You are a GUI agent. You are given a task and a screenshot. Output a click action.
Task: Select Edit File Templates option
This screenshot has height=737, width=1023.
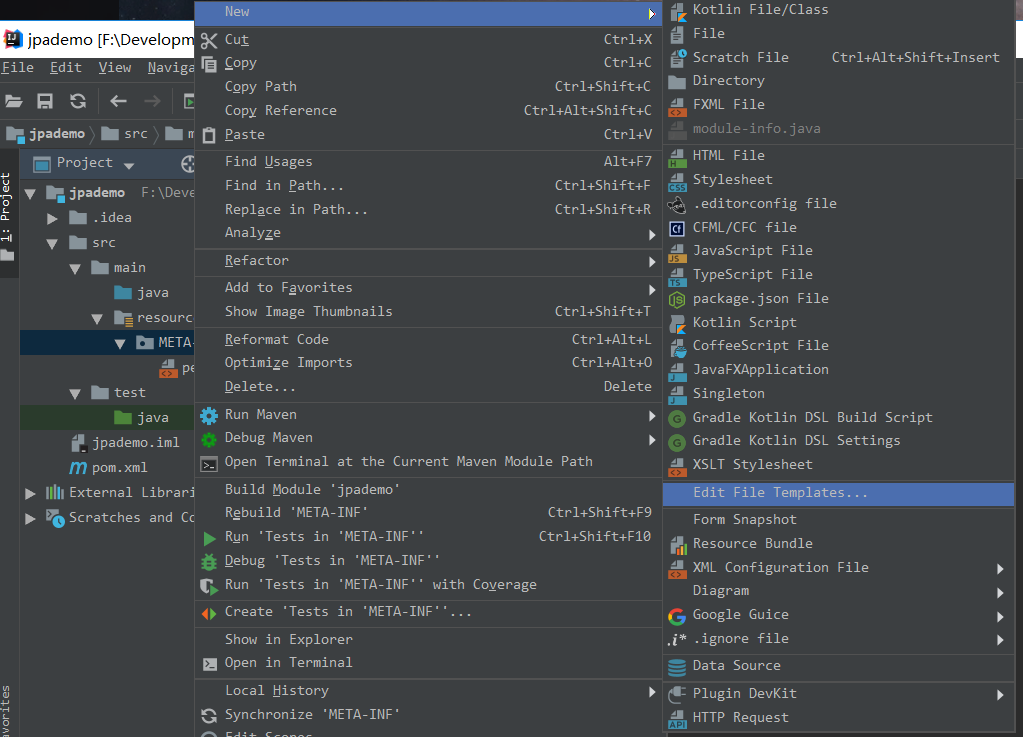pyautogui.click(x=780, y=493)
